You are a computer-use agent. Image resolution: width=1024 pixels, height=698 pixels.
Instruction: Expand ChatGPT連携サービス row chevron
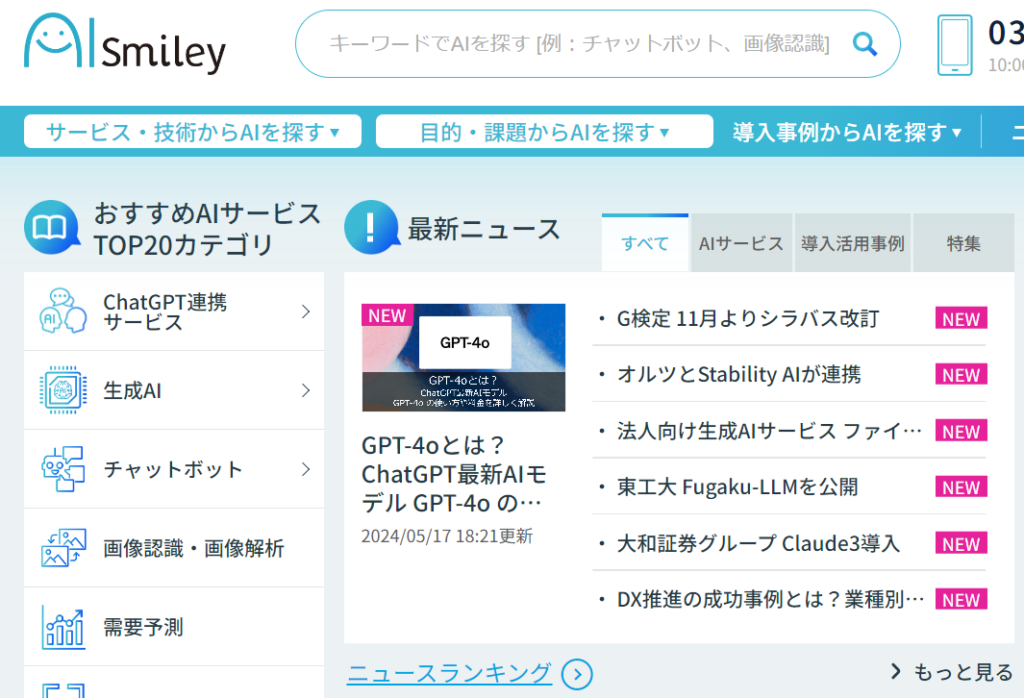tap(306, 311)
